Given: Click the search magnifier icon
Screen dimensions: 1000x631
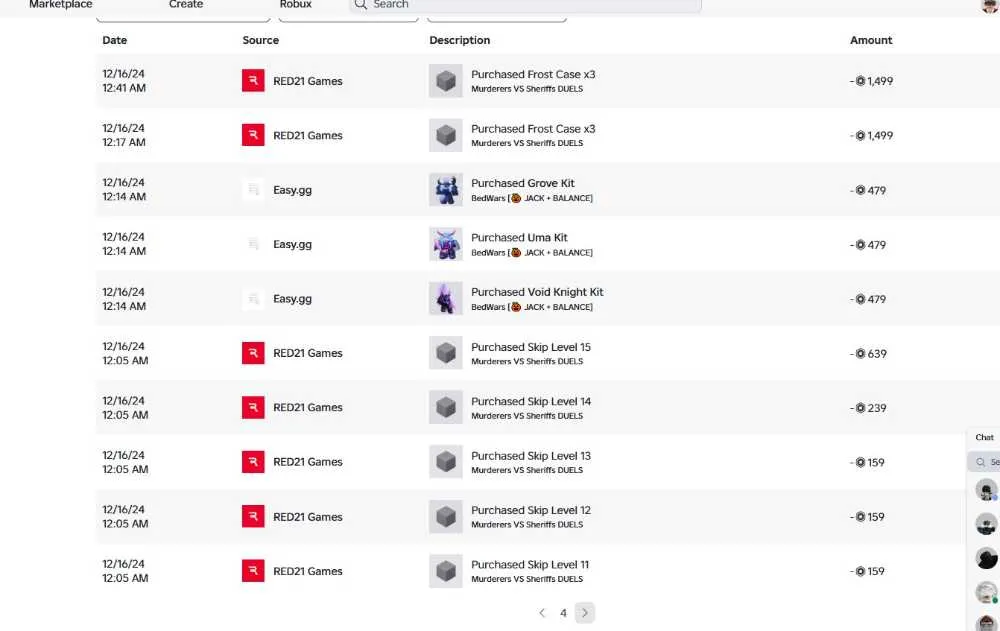Looking at the screenshot, I should click(360, 4).
